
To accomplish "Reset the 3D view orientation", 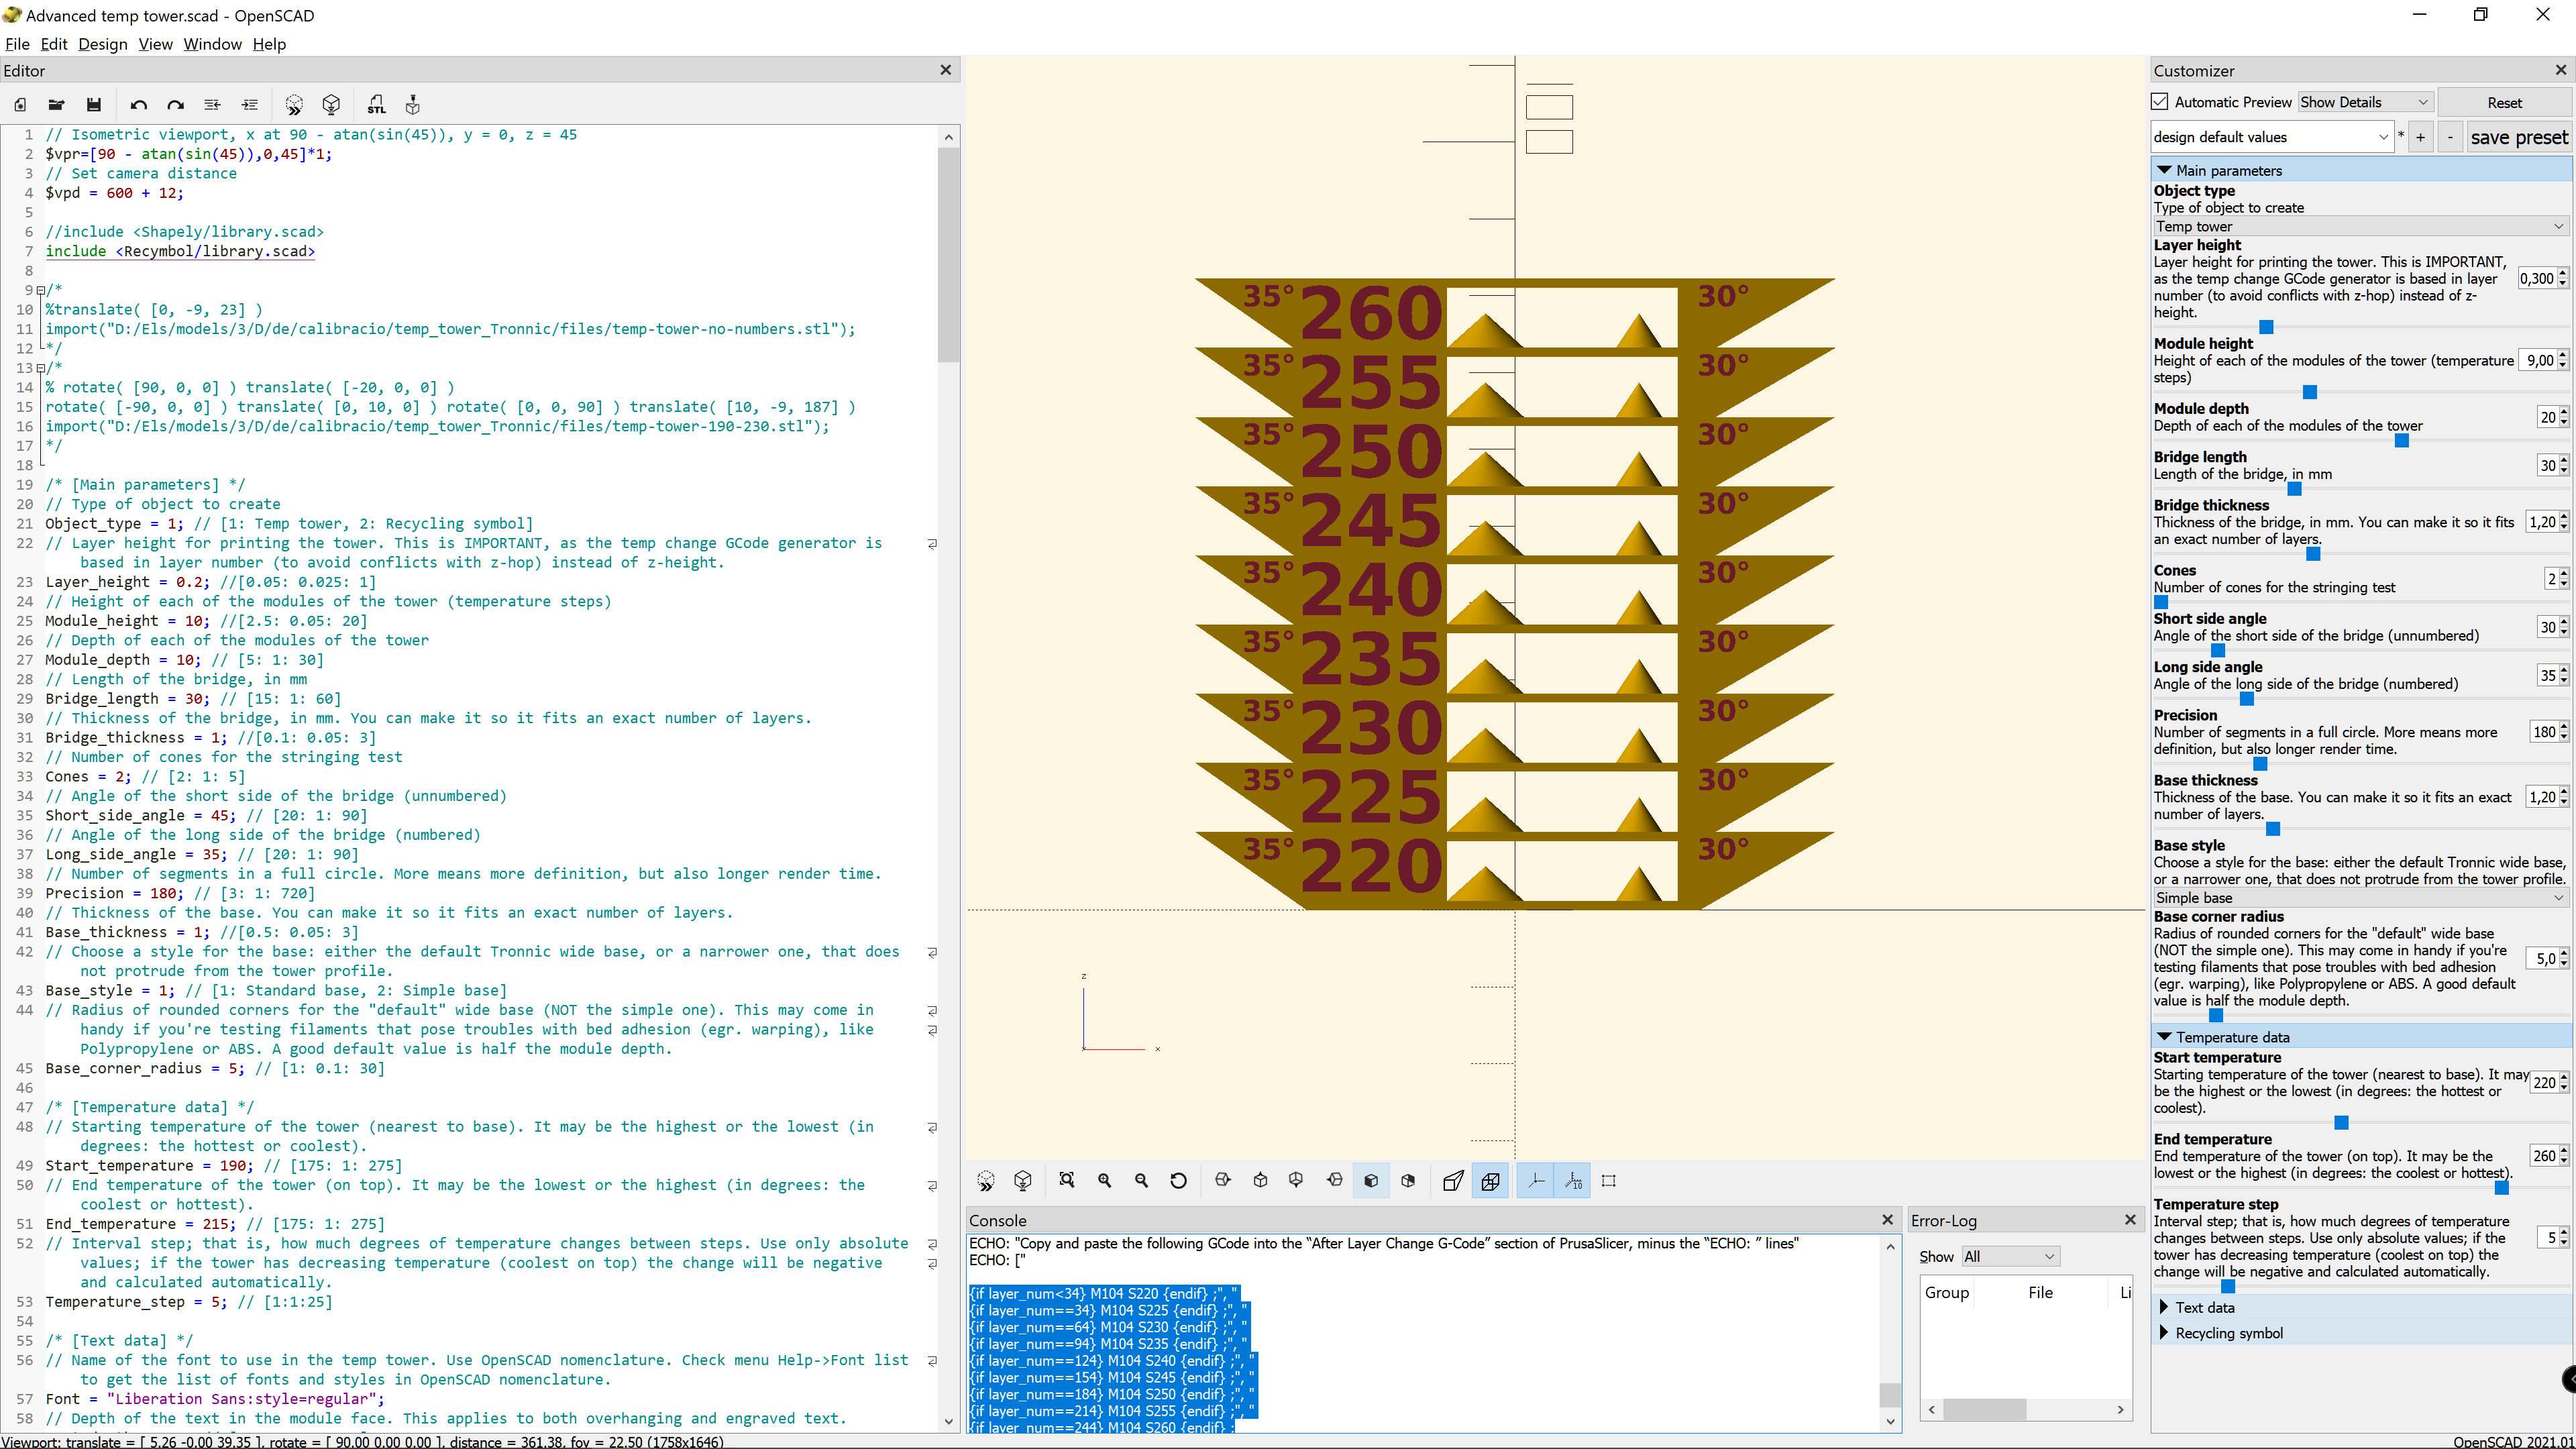I will [1179, 1181].
